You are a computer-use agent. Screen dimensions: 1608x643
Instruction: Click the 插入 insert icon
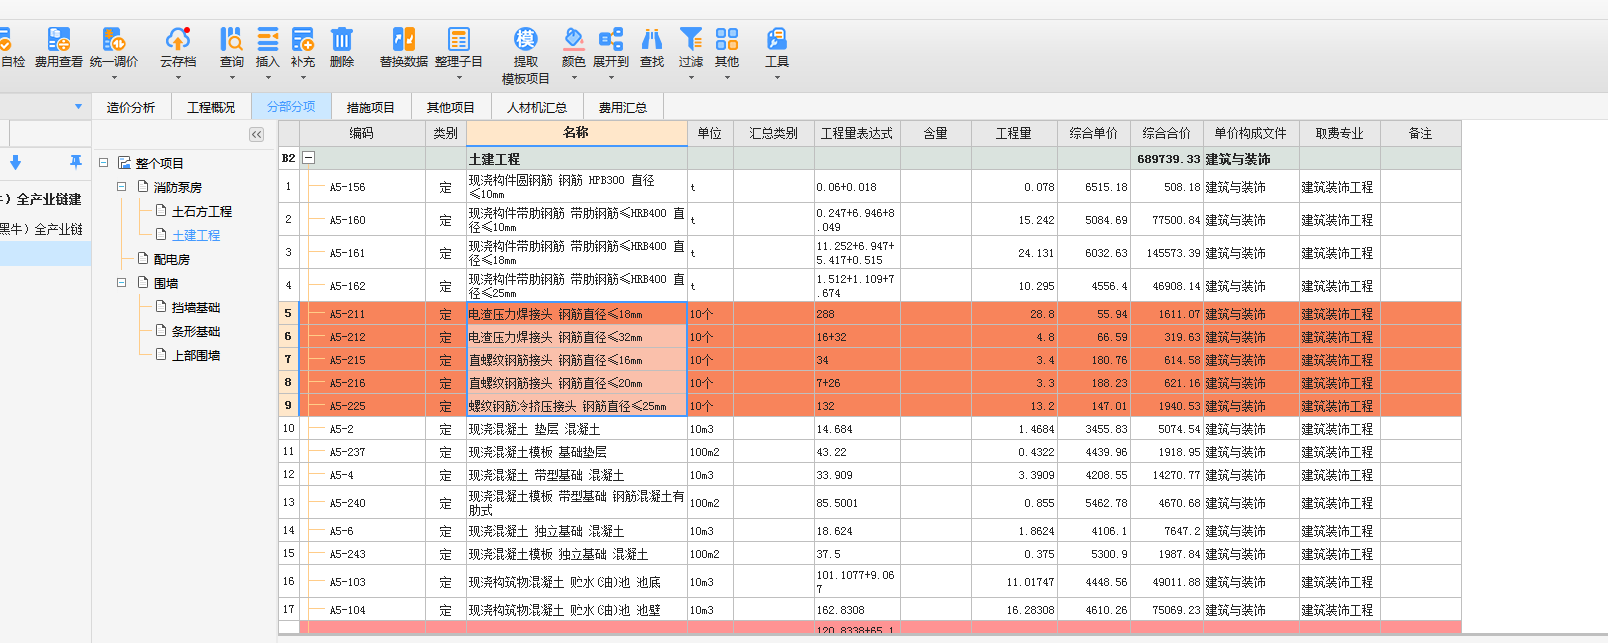pos(268,40)
